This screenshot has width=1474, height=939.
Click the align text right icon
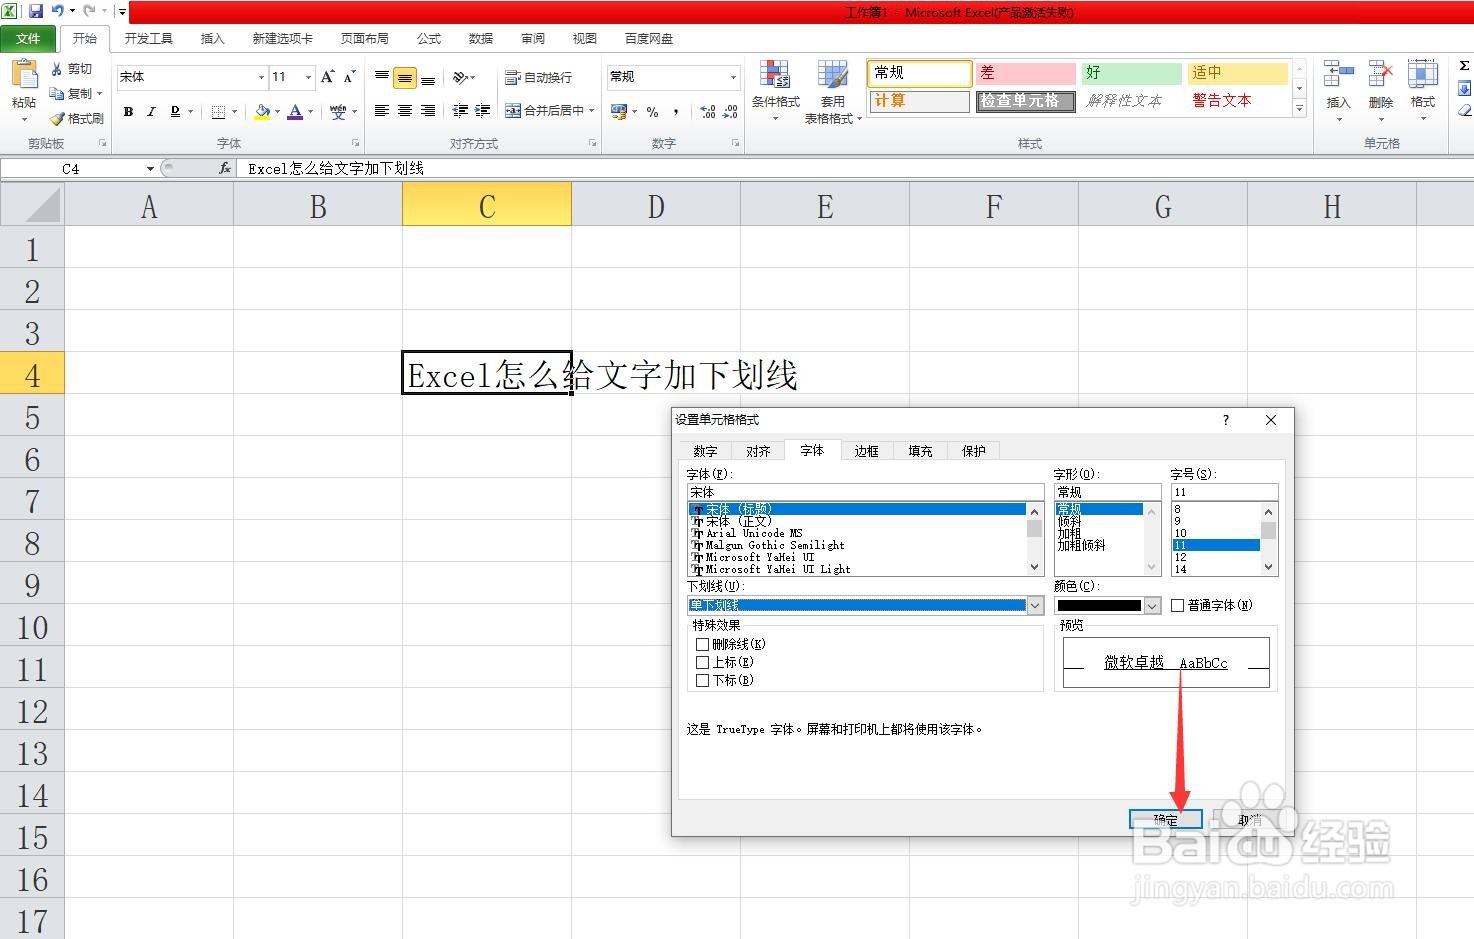[x=428, y=111]
